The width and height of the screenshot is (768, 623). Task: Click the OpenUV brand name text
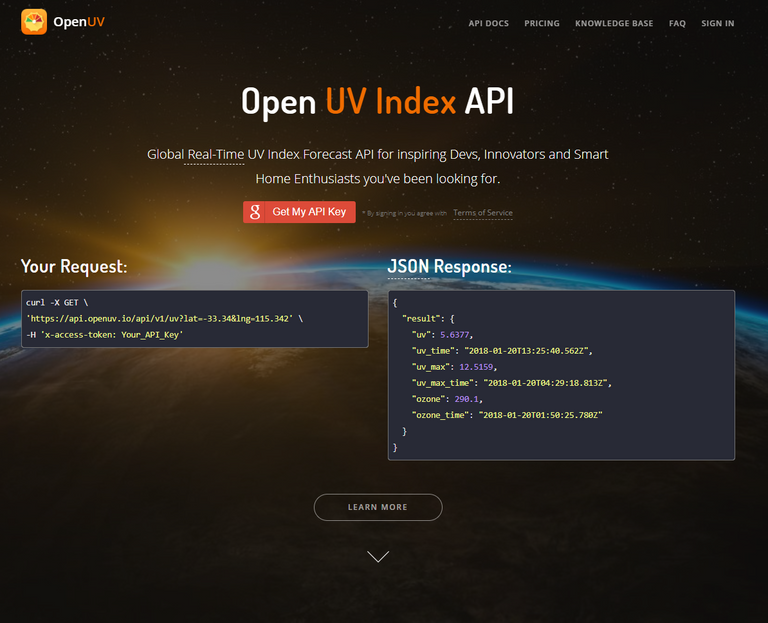79,22
